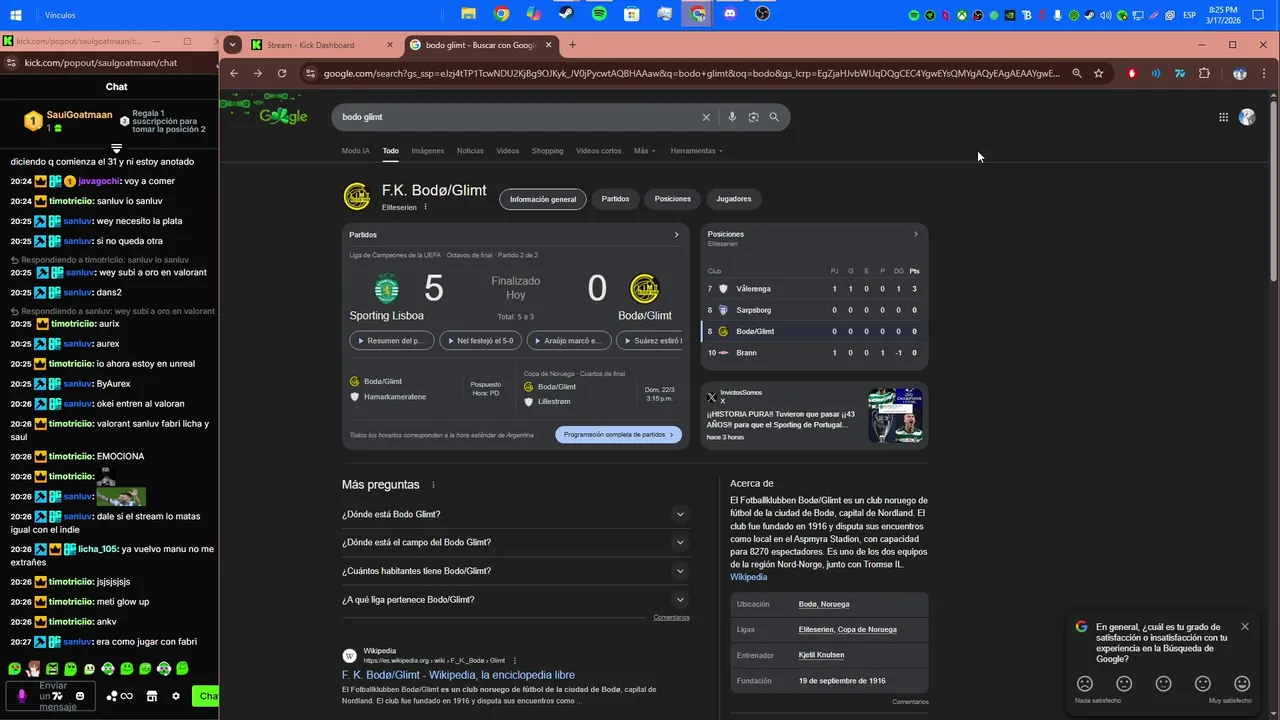This screenshot has height=720, width=1280.
Task: Select the very satisfied smiley face
Action: 1242,684
